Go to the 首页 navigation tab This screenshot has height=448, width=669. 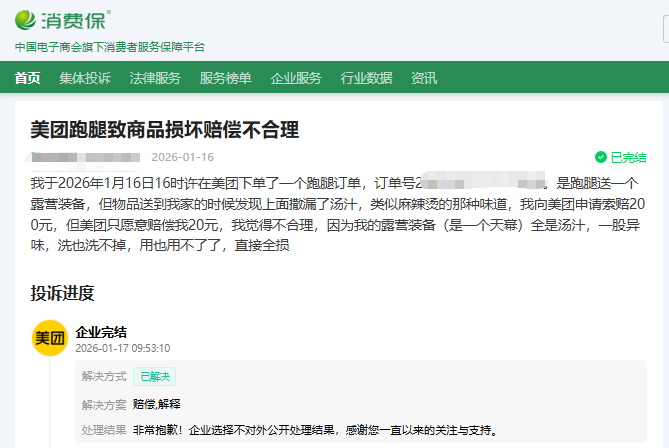click(x=28, y=78)
